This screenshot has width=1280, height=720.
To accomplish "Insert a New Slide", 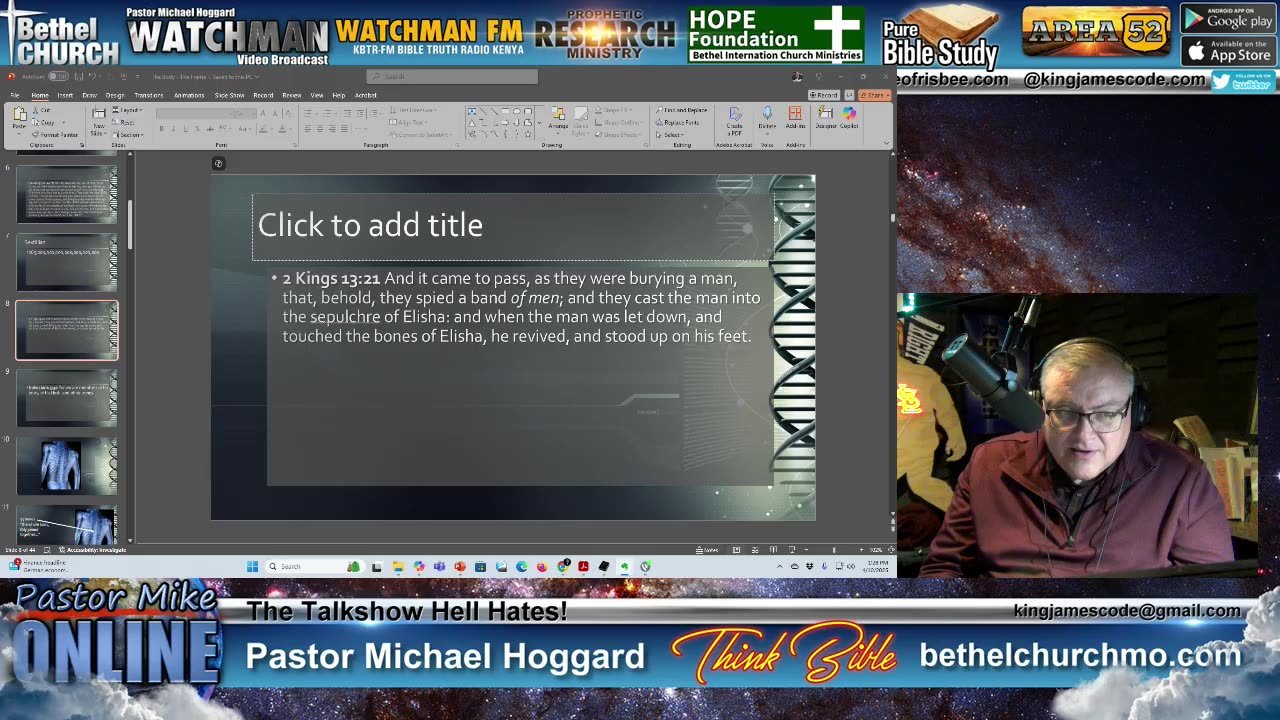I will [x=98, y=122].
